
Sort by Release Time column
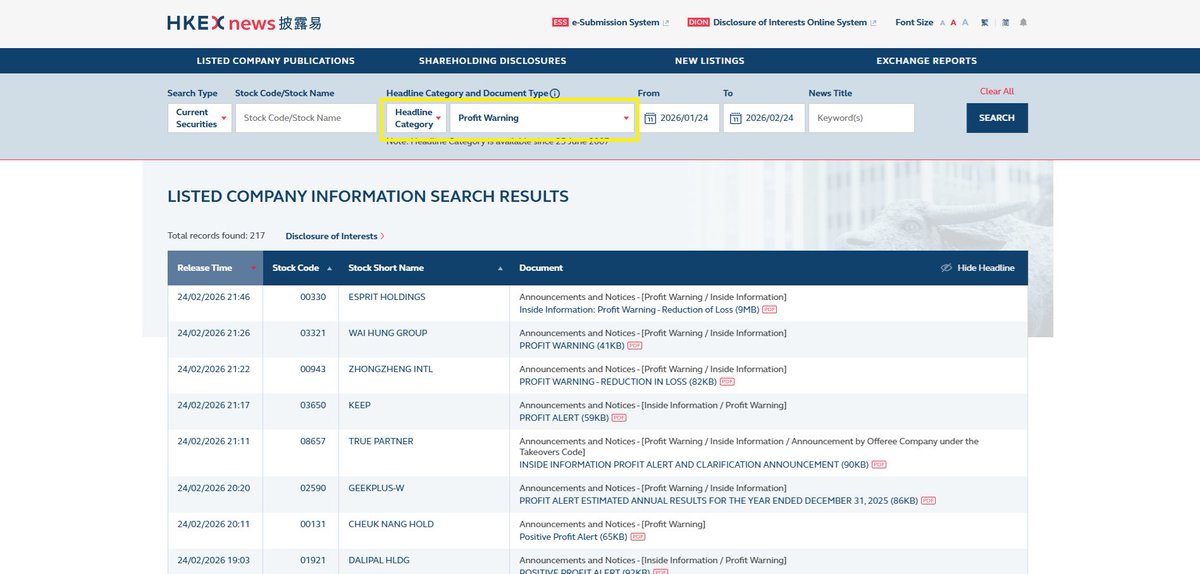215,268
